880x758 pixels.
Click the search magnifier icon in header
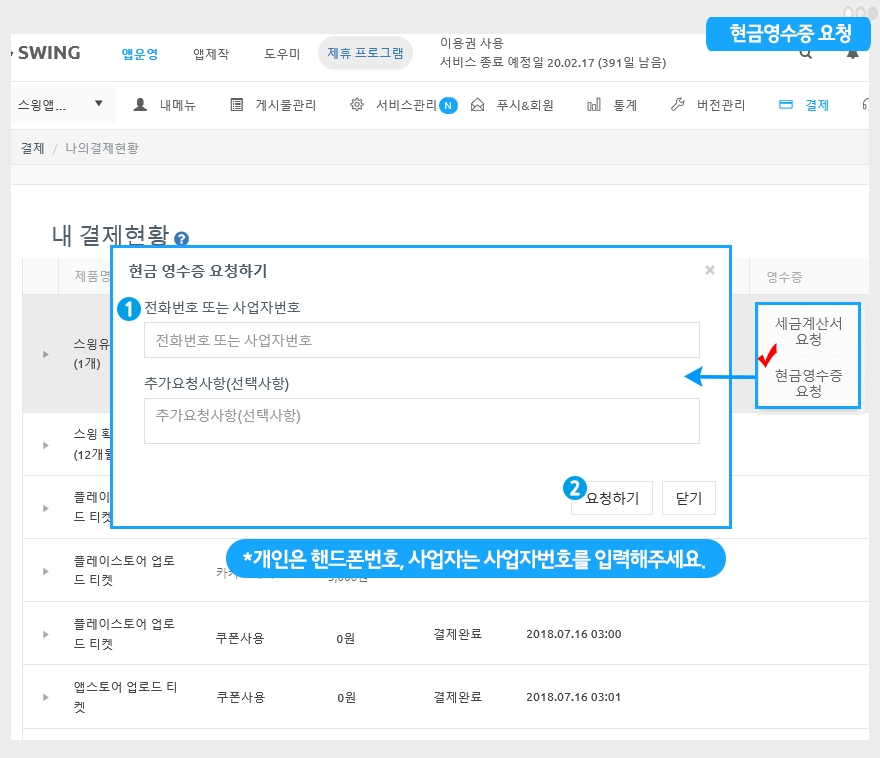pyautogui.click(x=806, y=54)
